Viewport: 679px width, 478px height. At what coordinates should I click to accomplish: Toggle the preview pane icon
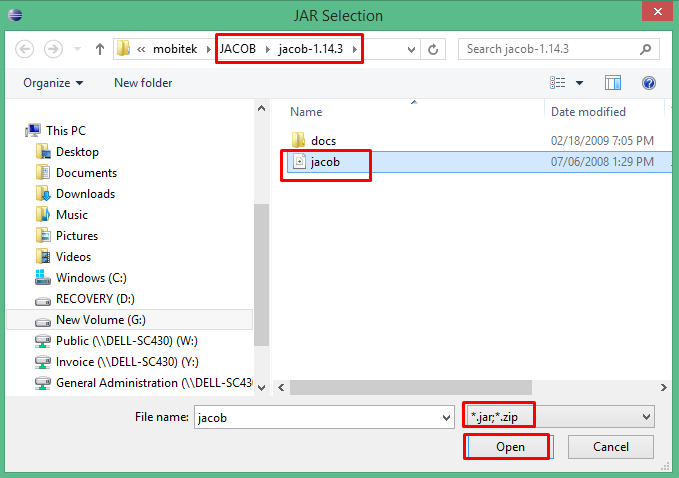613,83
